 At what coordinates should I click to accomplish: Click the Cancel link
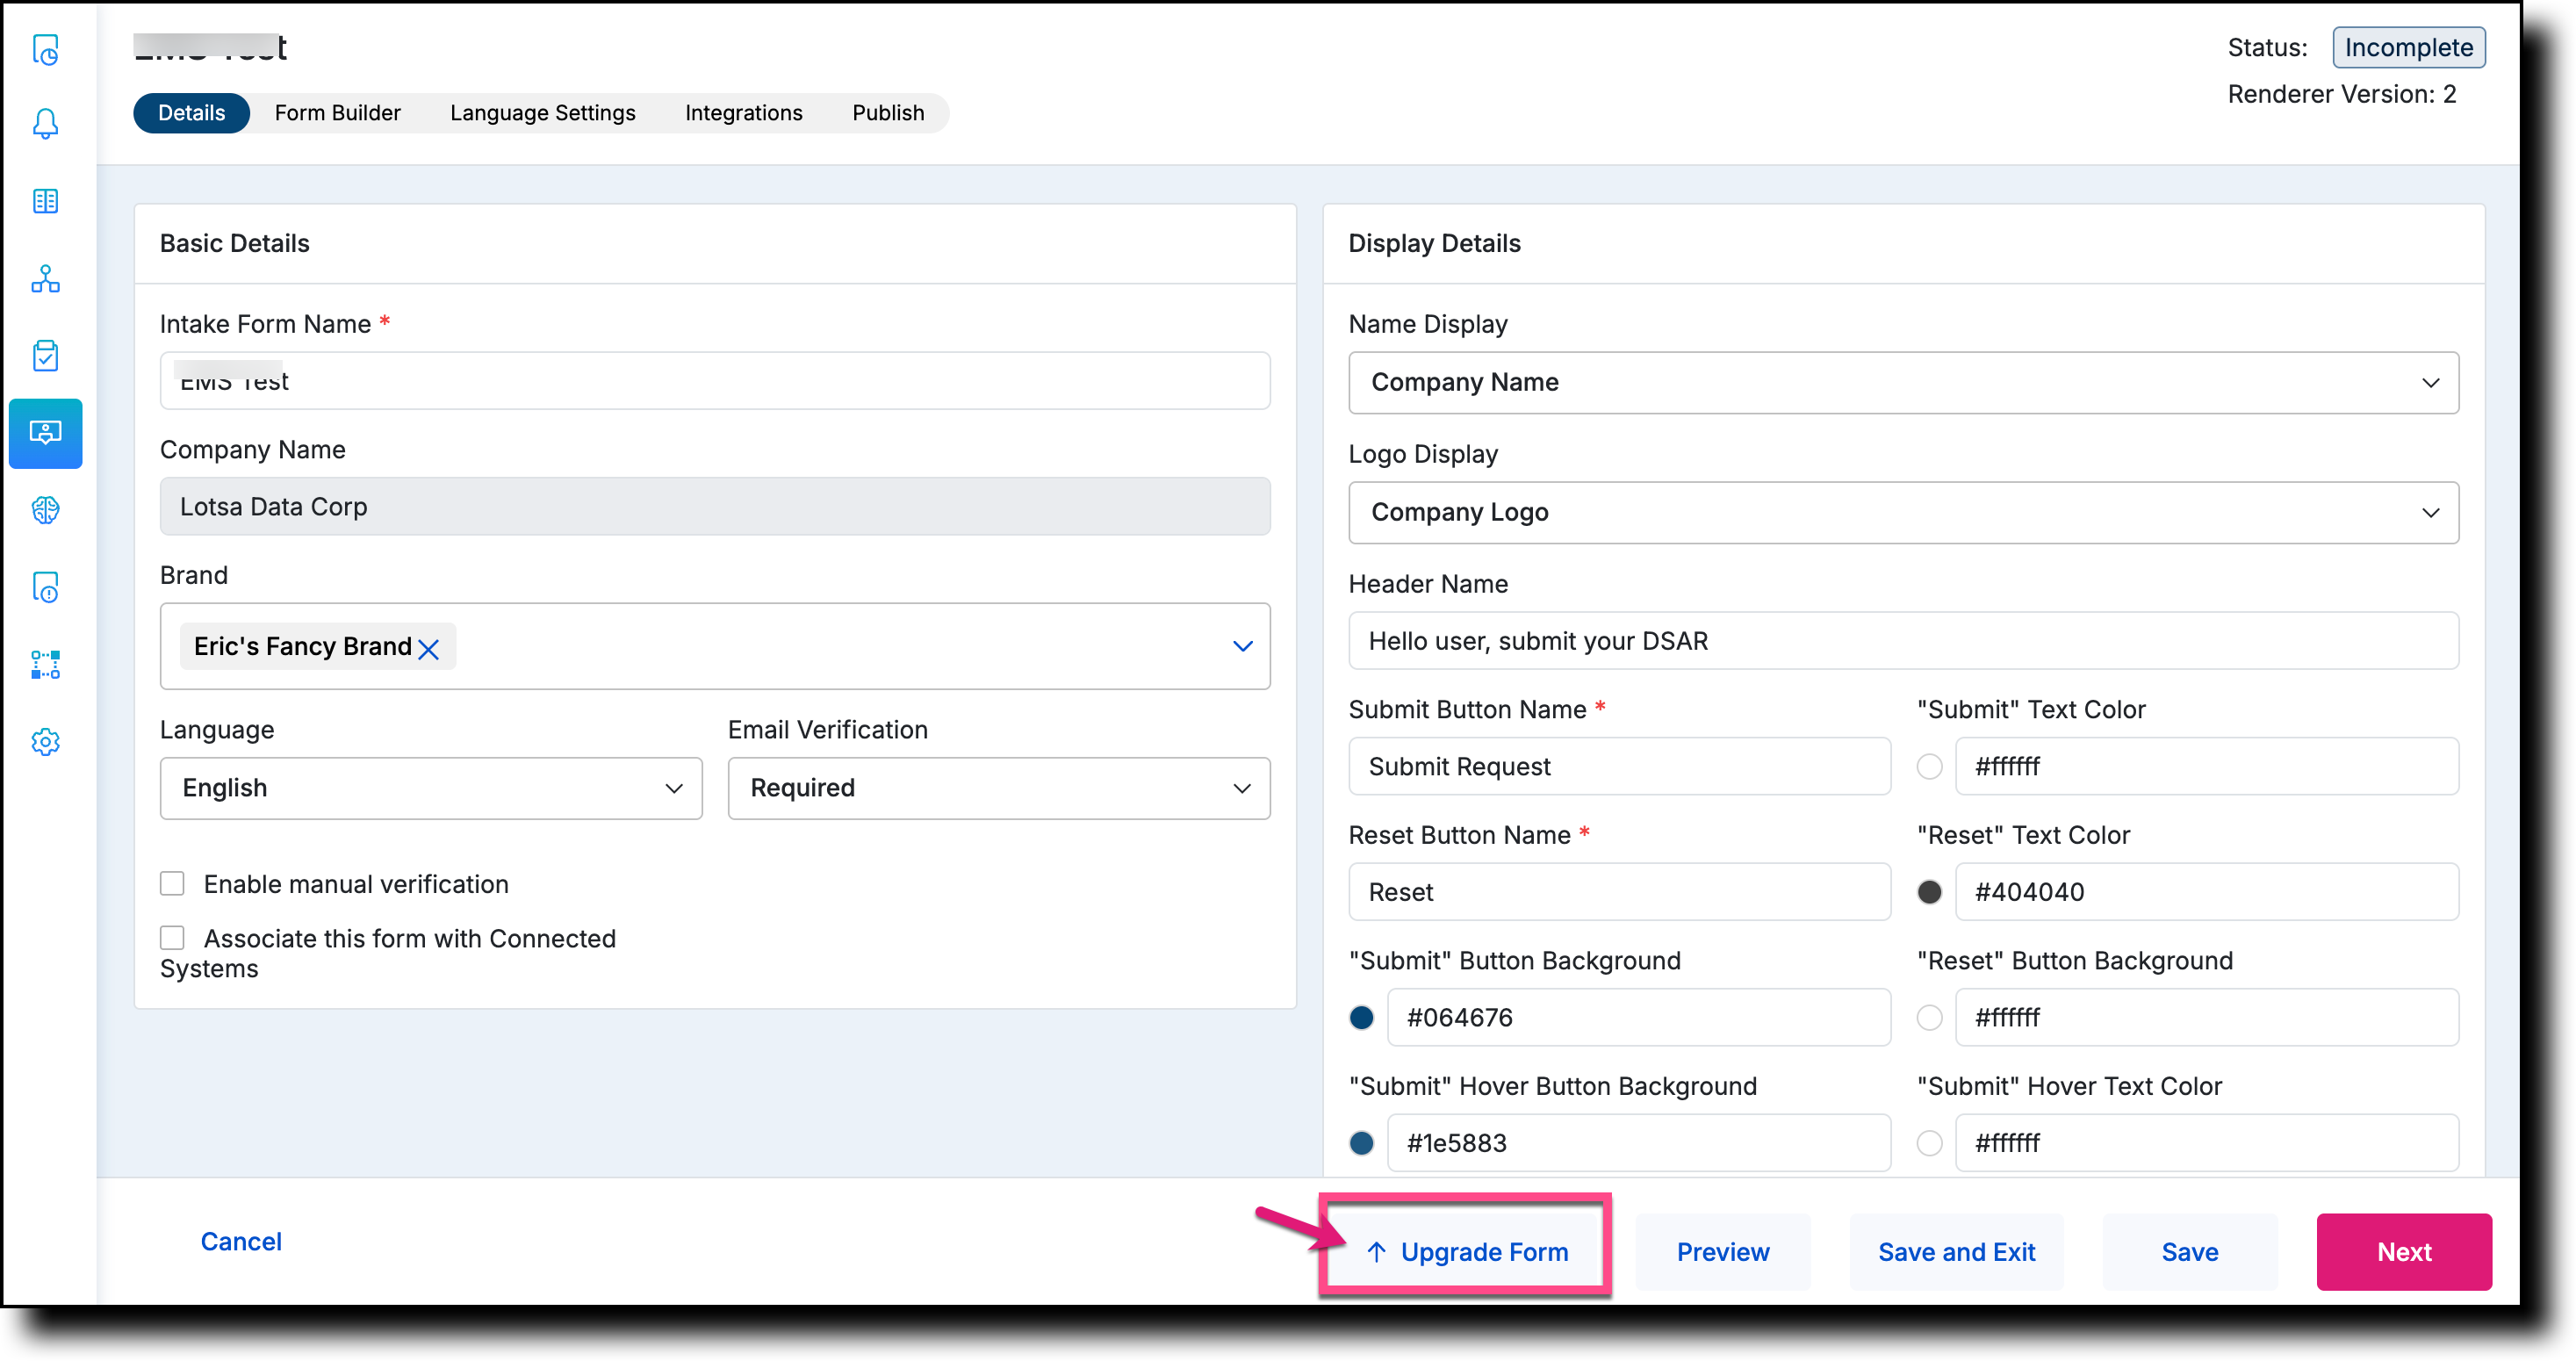241,1241
